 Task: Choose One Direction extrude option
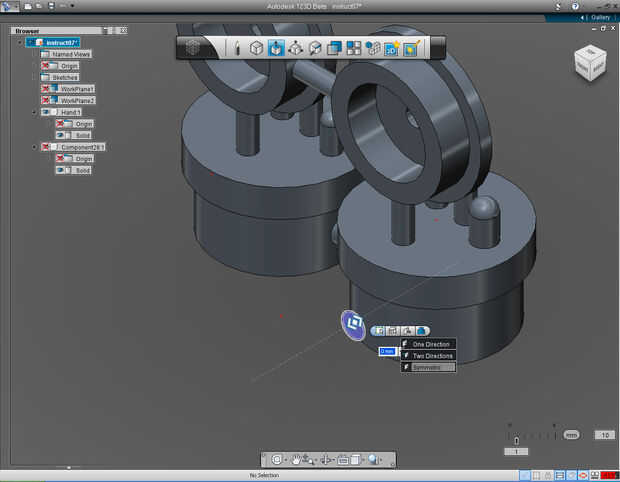[x=428, y=344]
